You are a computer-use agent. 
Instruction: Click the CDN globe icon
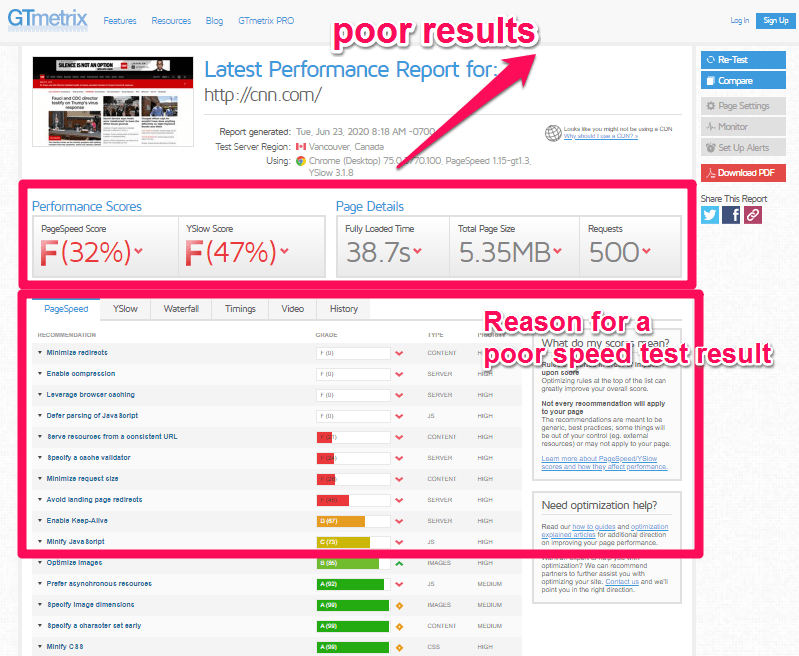point(553,133)
